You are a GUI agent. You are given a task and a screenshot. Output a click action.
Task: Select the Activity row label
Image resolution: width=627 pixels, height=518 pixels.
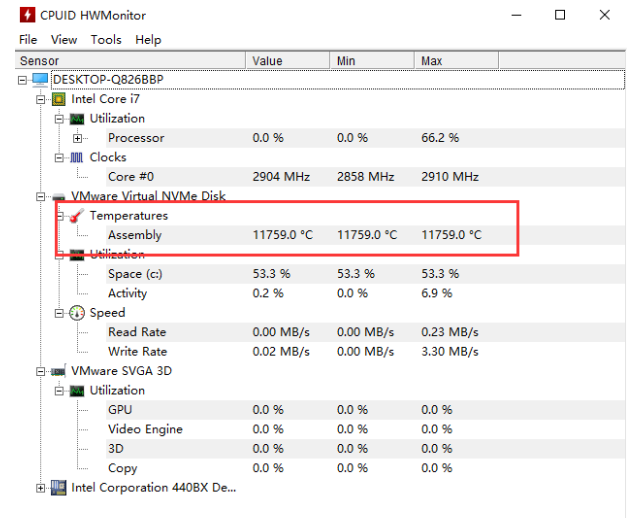pos(128,293)
